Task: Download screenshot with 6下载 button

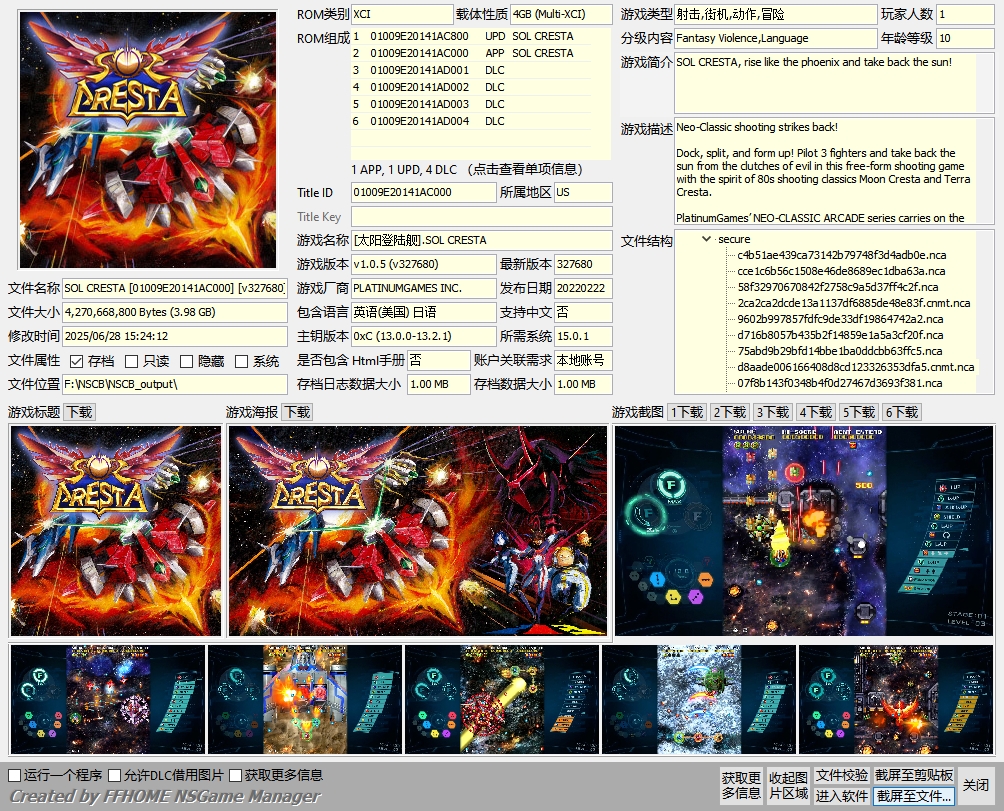Action: pos(902,412)
